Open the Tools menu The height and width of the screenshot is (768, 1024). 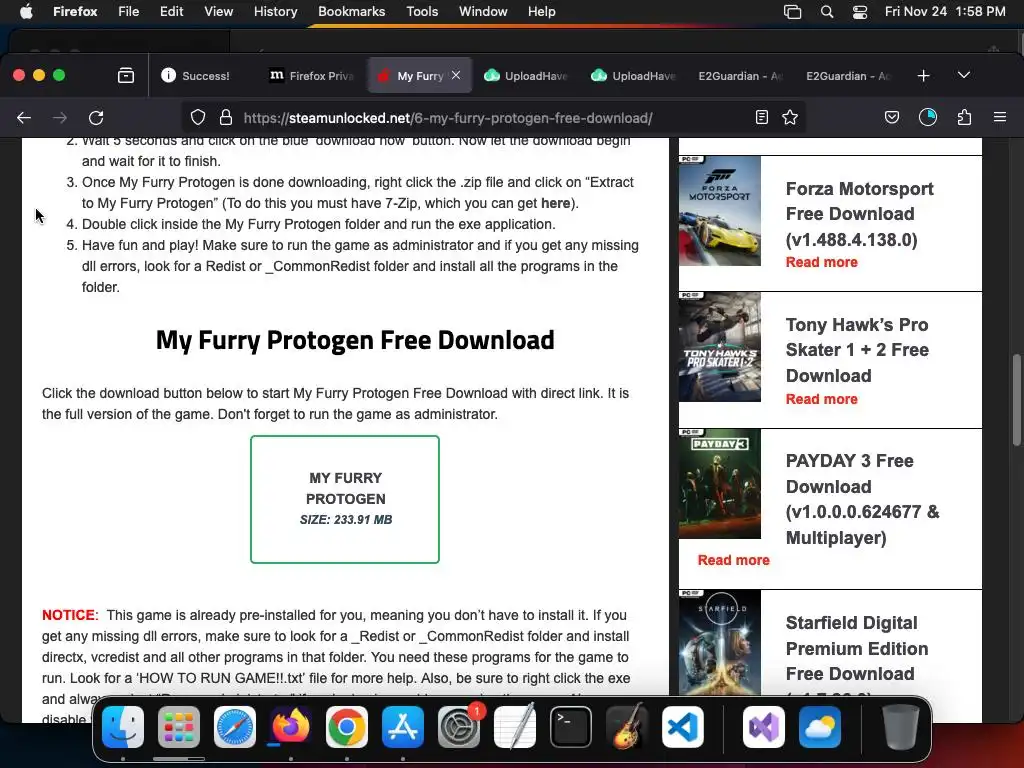click(422, 12)
